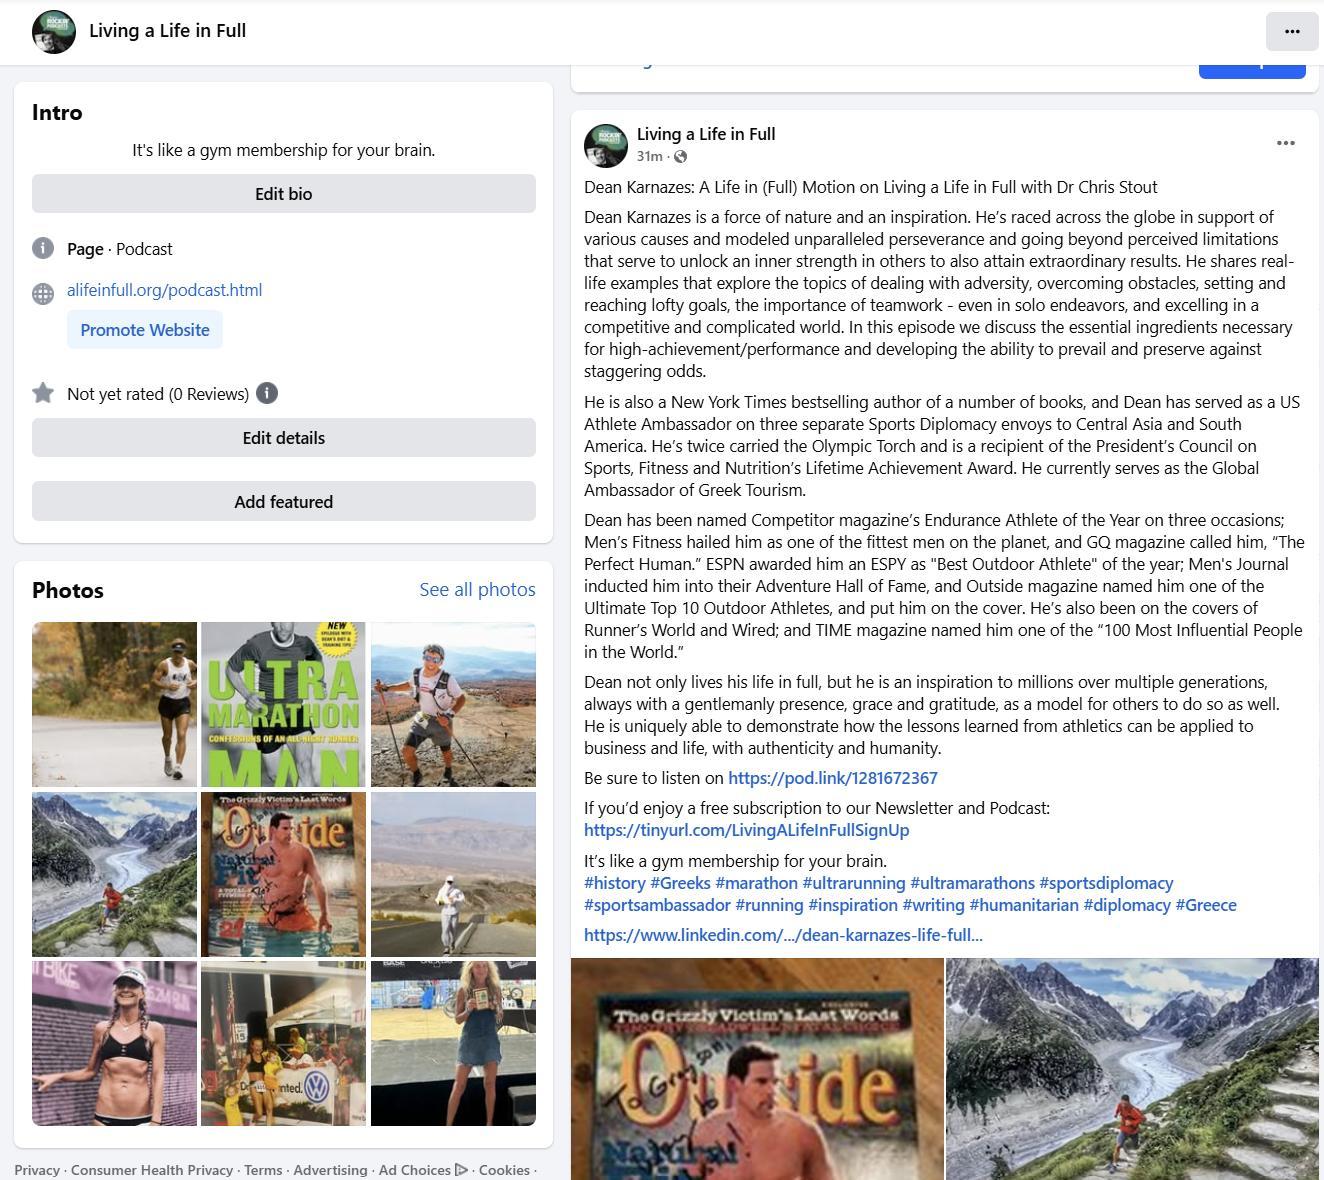Click the globe website icon in Intro
This screenshot has width=1324, height=1180.
pos(43,293)
